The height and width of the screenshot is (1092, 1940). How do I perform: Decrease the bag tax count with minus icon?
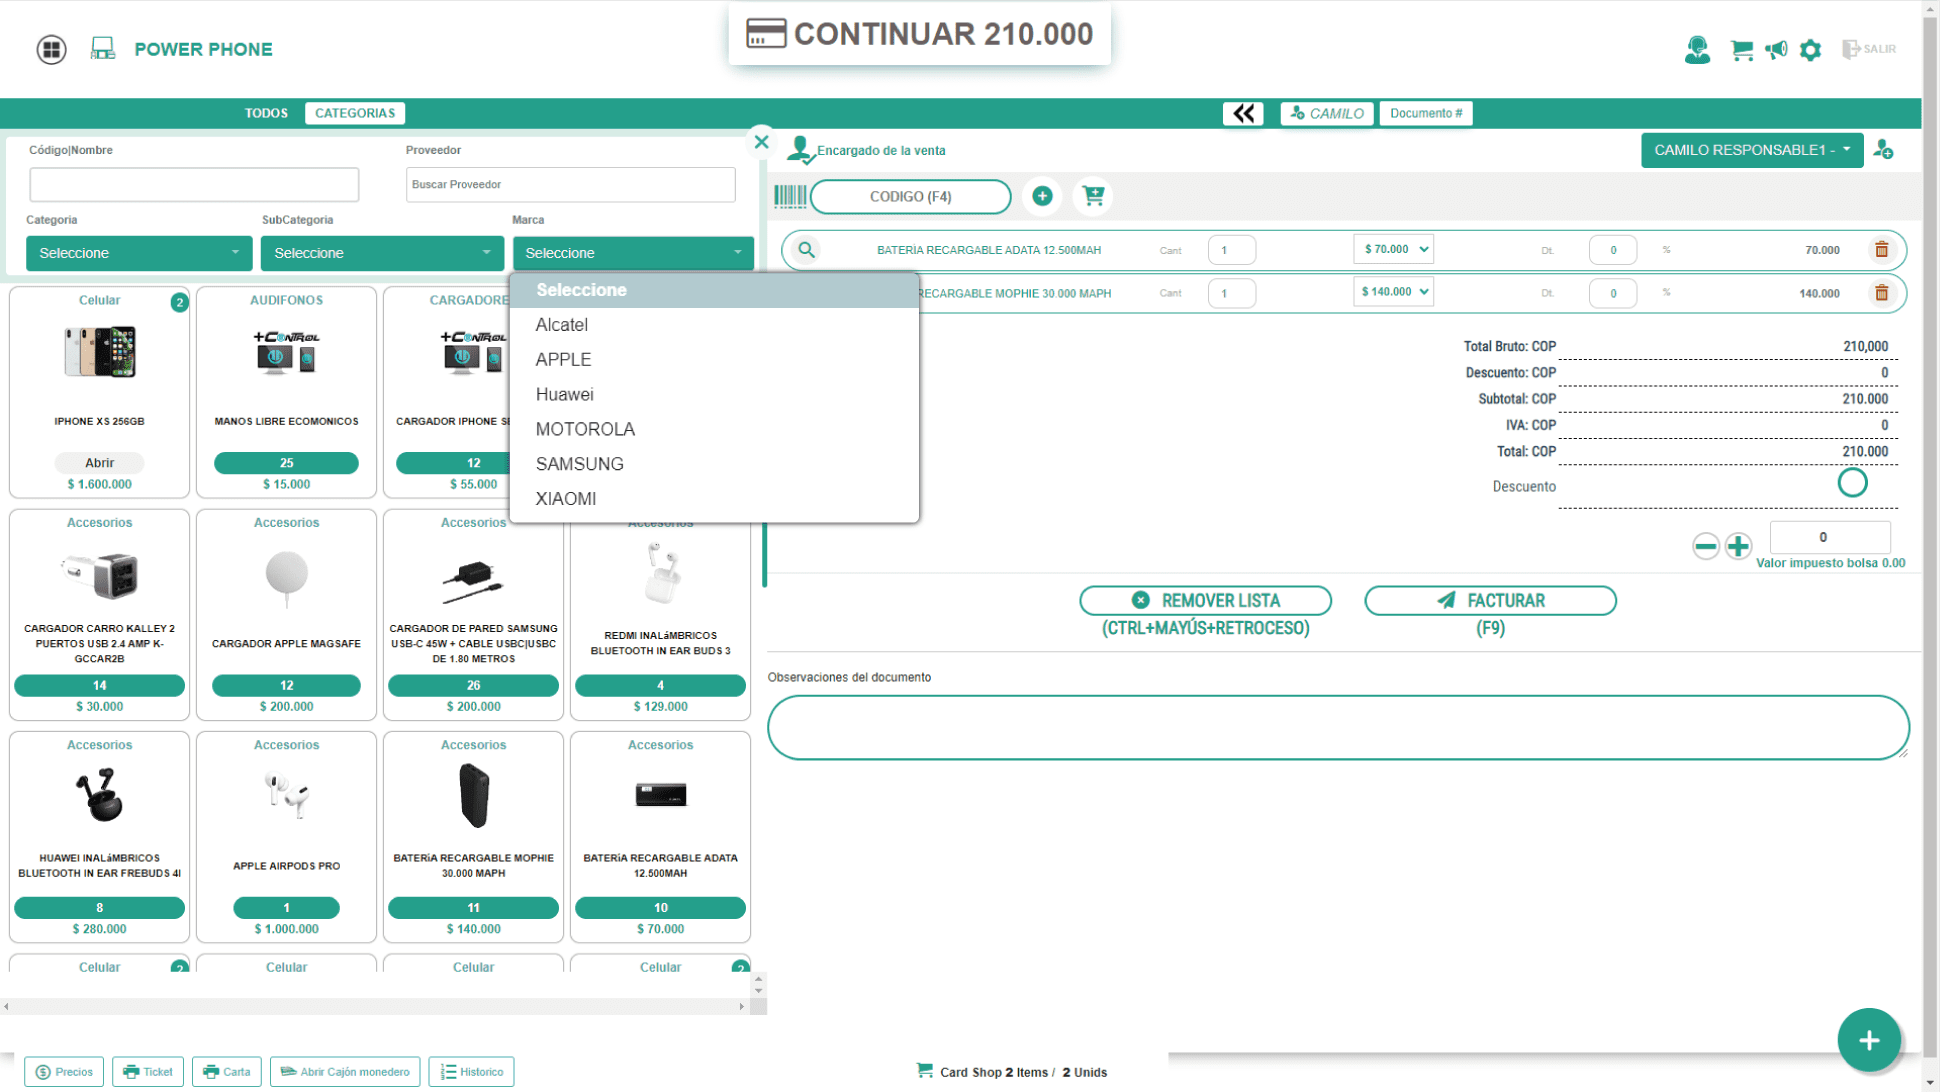pos(1705,546)
